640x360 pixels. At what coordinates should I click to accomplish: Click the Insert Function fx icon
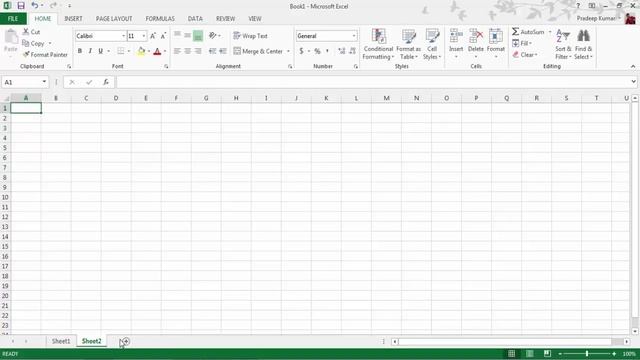point(106,82)
